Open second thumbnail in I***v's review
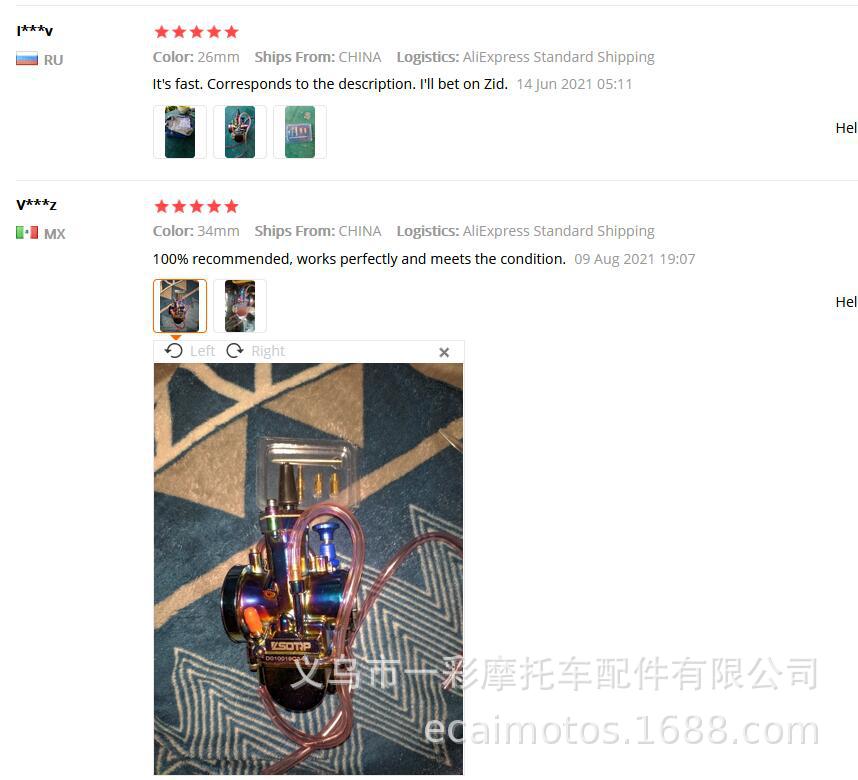The width and height of the screenshot is (858, 780). [240, 132]
